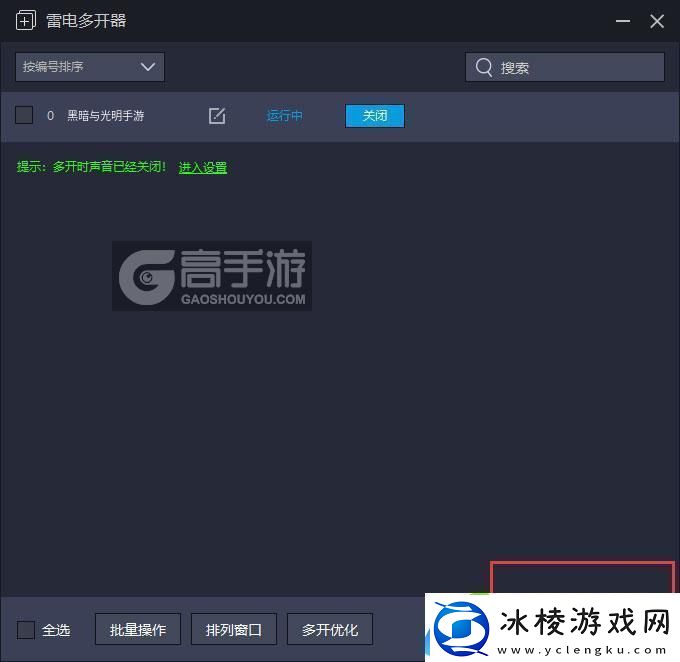Click the magnifier search icon
Viewport: 680px width, 662px height.
(484, 67)
